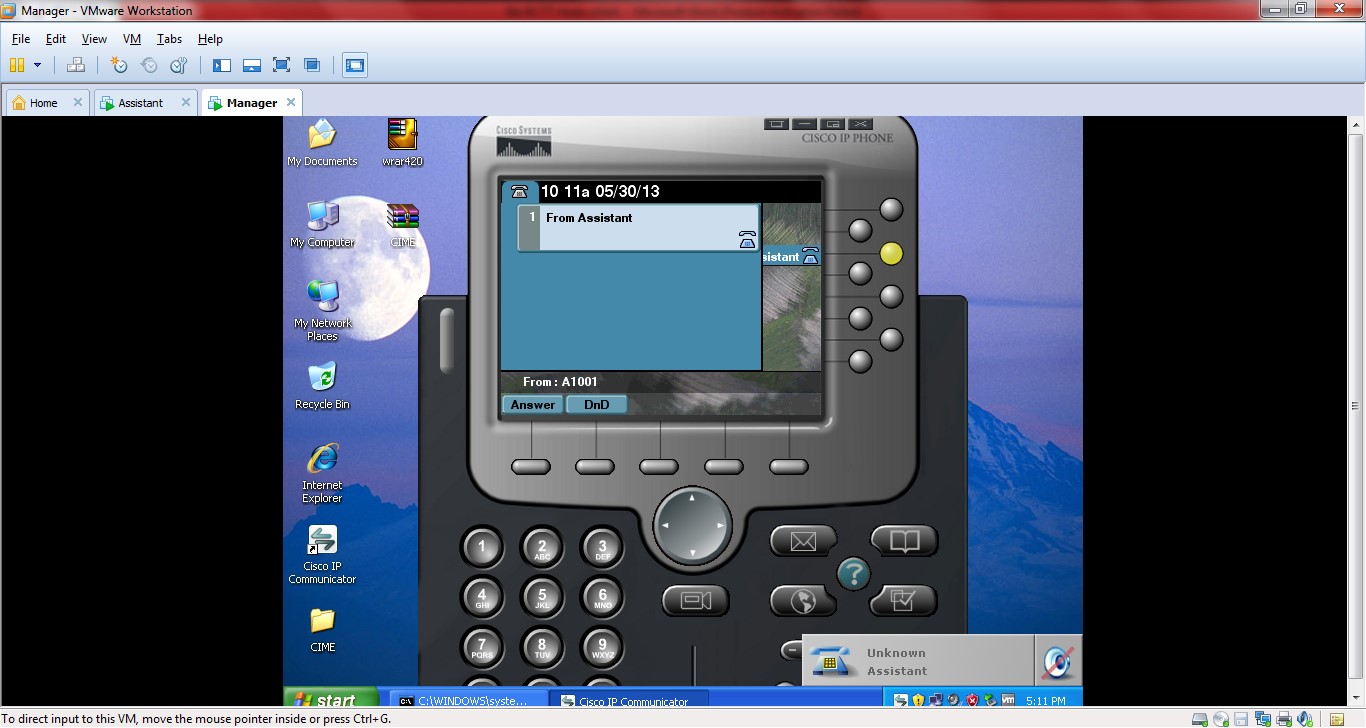Screen dimensions: 1366x728
Task: Select the Recycle Bin icon
Action: point(322,386)
